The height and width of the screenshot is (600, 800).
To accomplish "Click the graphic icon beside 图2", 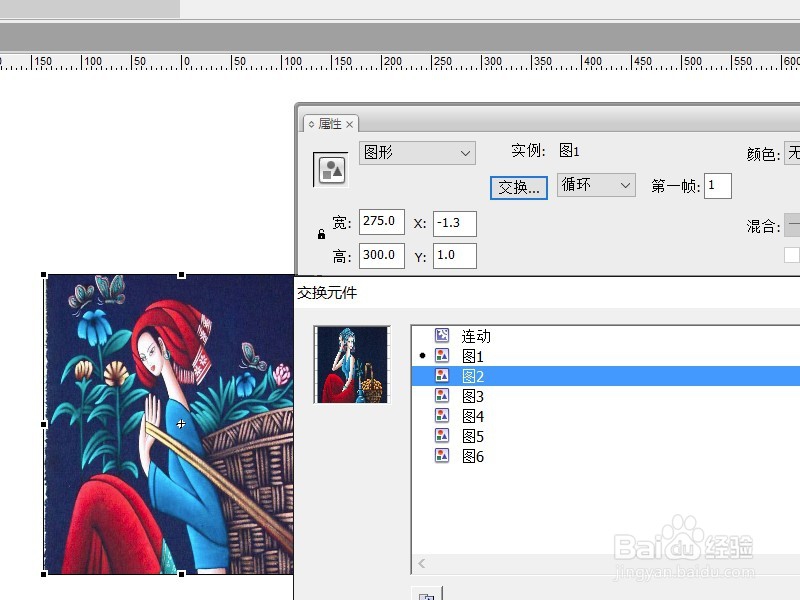I will pos(442,376).
